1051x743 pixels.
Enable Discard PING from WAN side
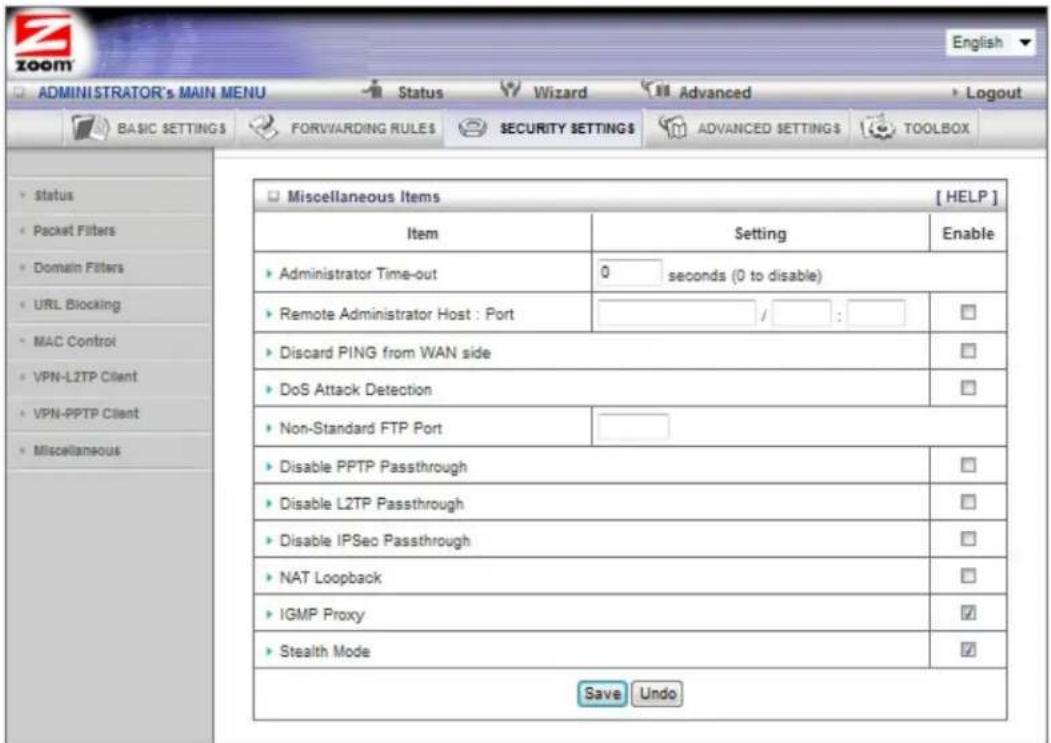968,351
